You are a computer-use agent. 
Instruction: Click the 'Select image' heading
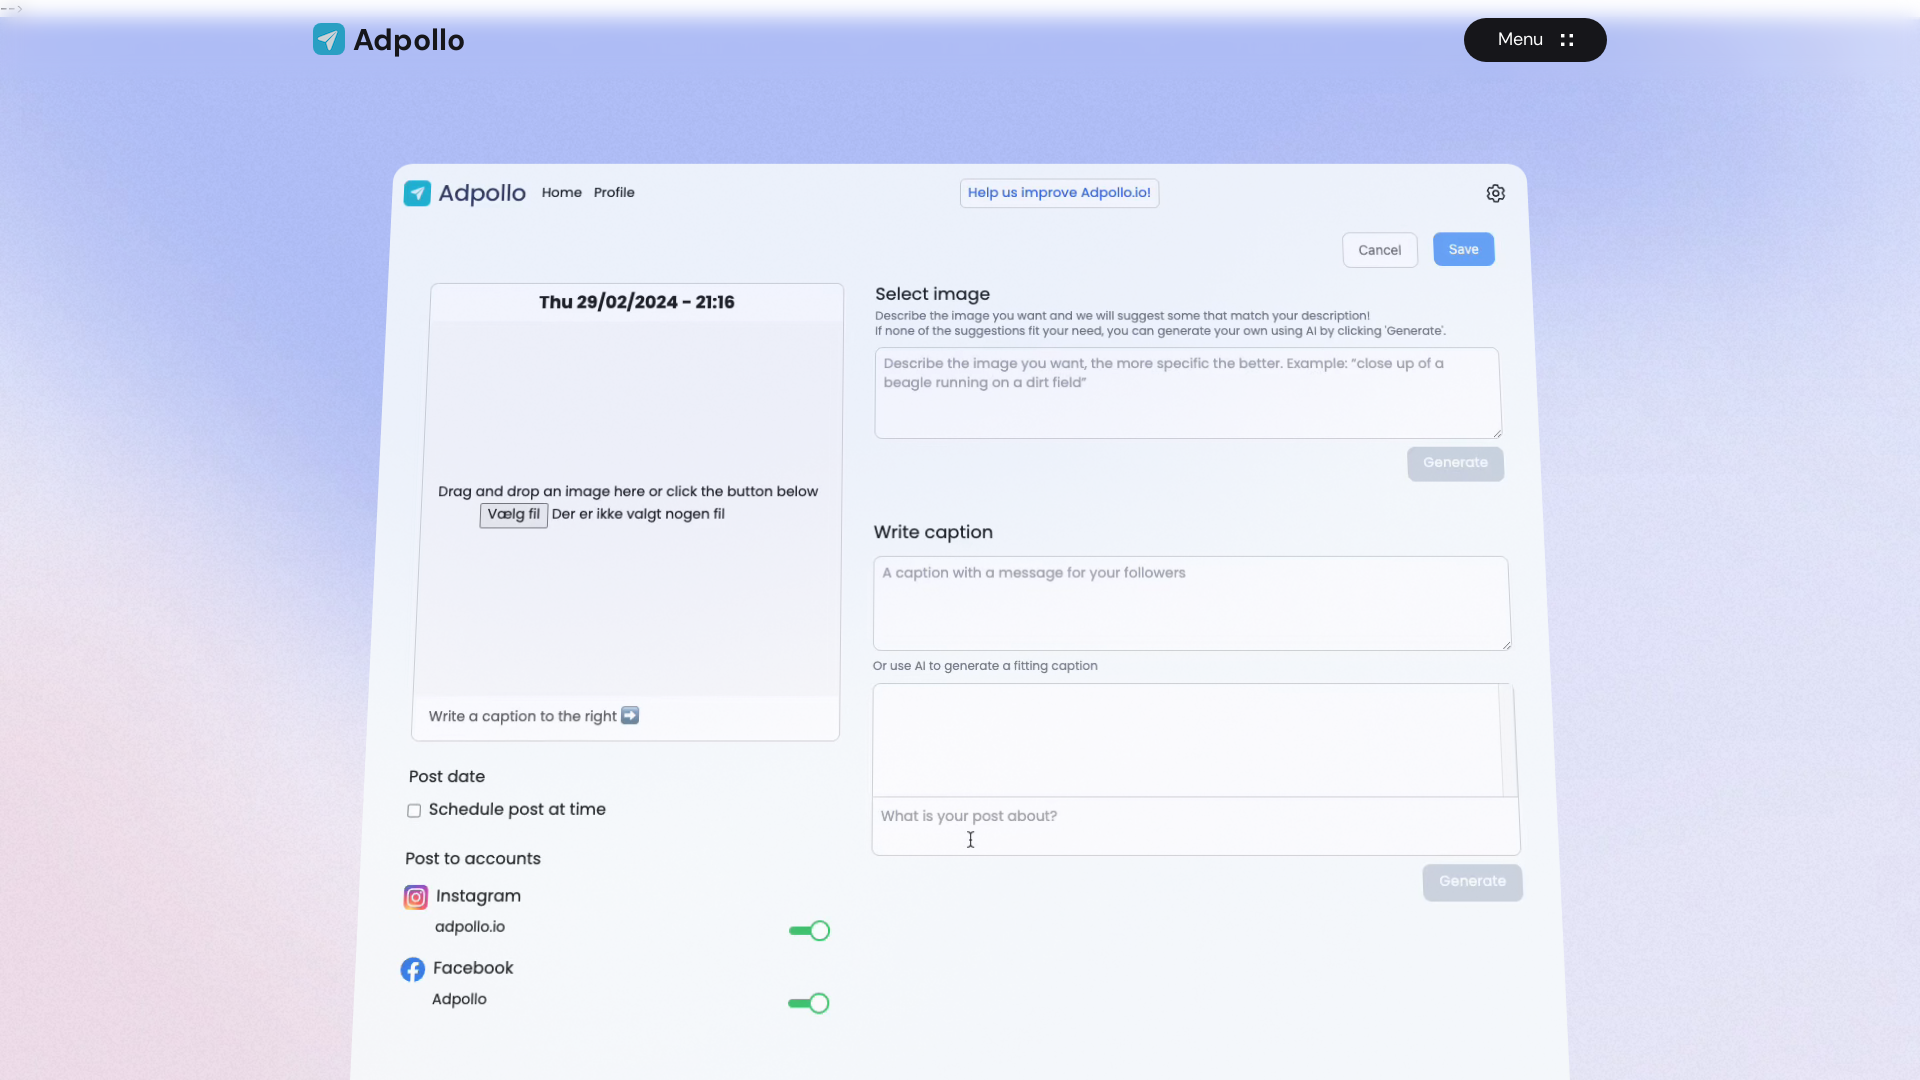coord(932,294)
